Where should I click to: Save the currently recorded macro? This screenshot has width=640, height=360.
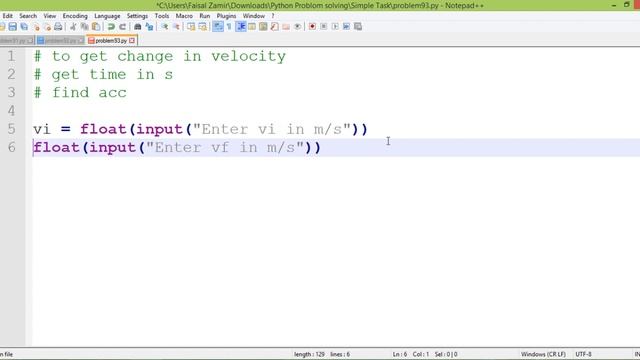[358, 27]
